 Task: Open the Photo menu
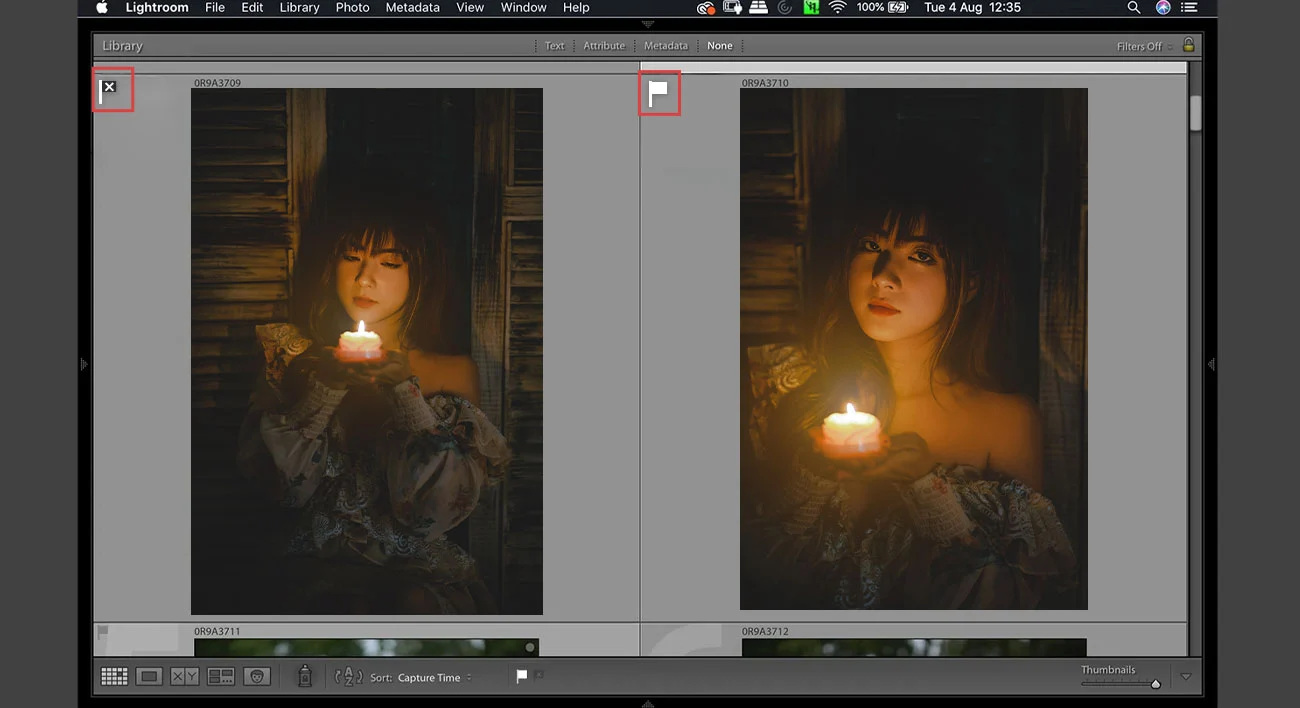click(x=352, y=7)
